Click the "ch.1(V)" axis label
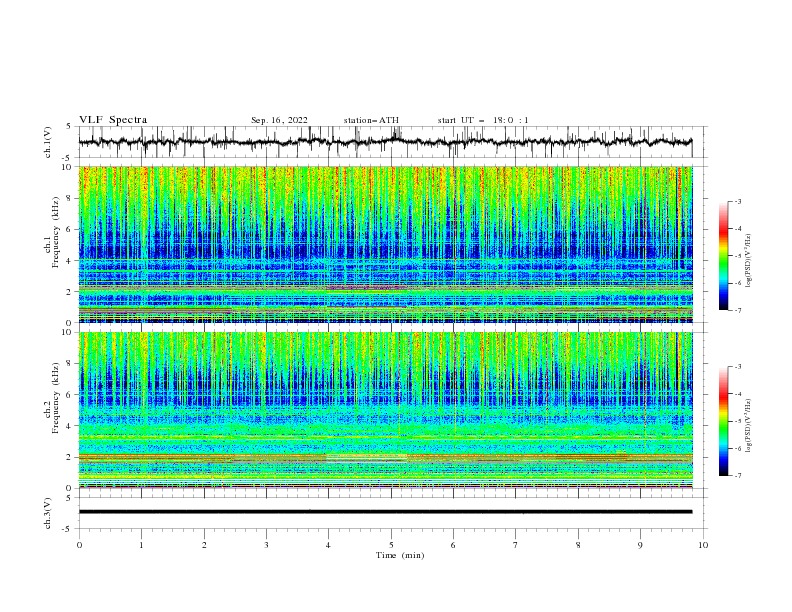792x612 pixels. click(48, 142)
